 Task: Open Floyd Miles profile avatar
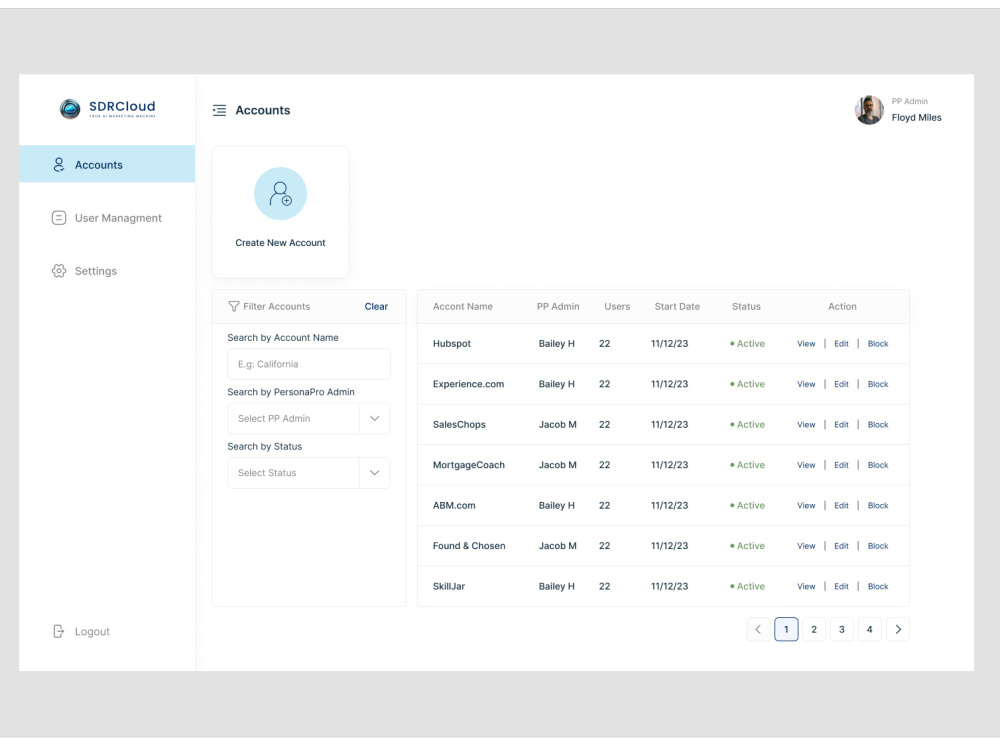[x=869, y=110]
